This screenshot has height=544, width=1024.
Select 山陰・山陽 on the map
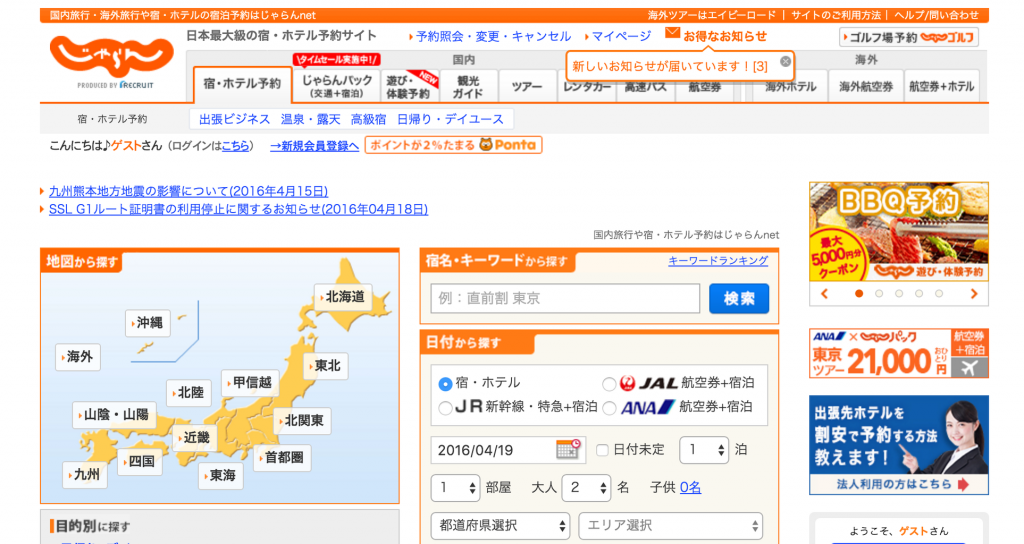pos(114,415)
